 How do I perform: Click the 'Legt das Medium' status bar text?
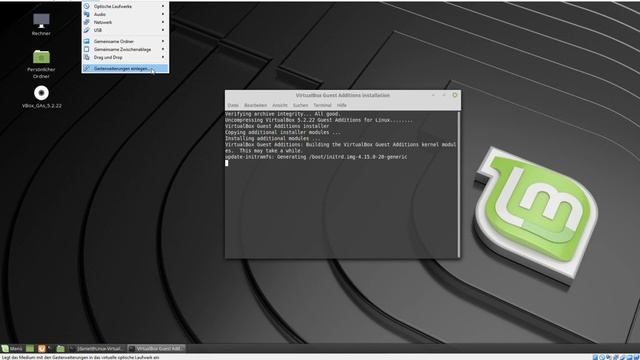point(80,357)
